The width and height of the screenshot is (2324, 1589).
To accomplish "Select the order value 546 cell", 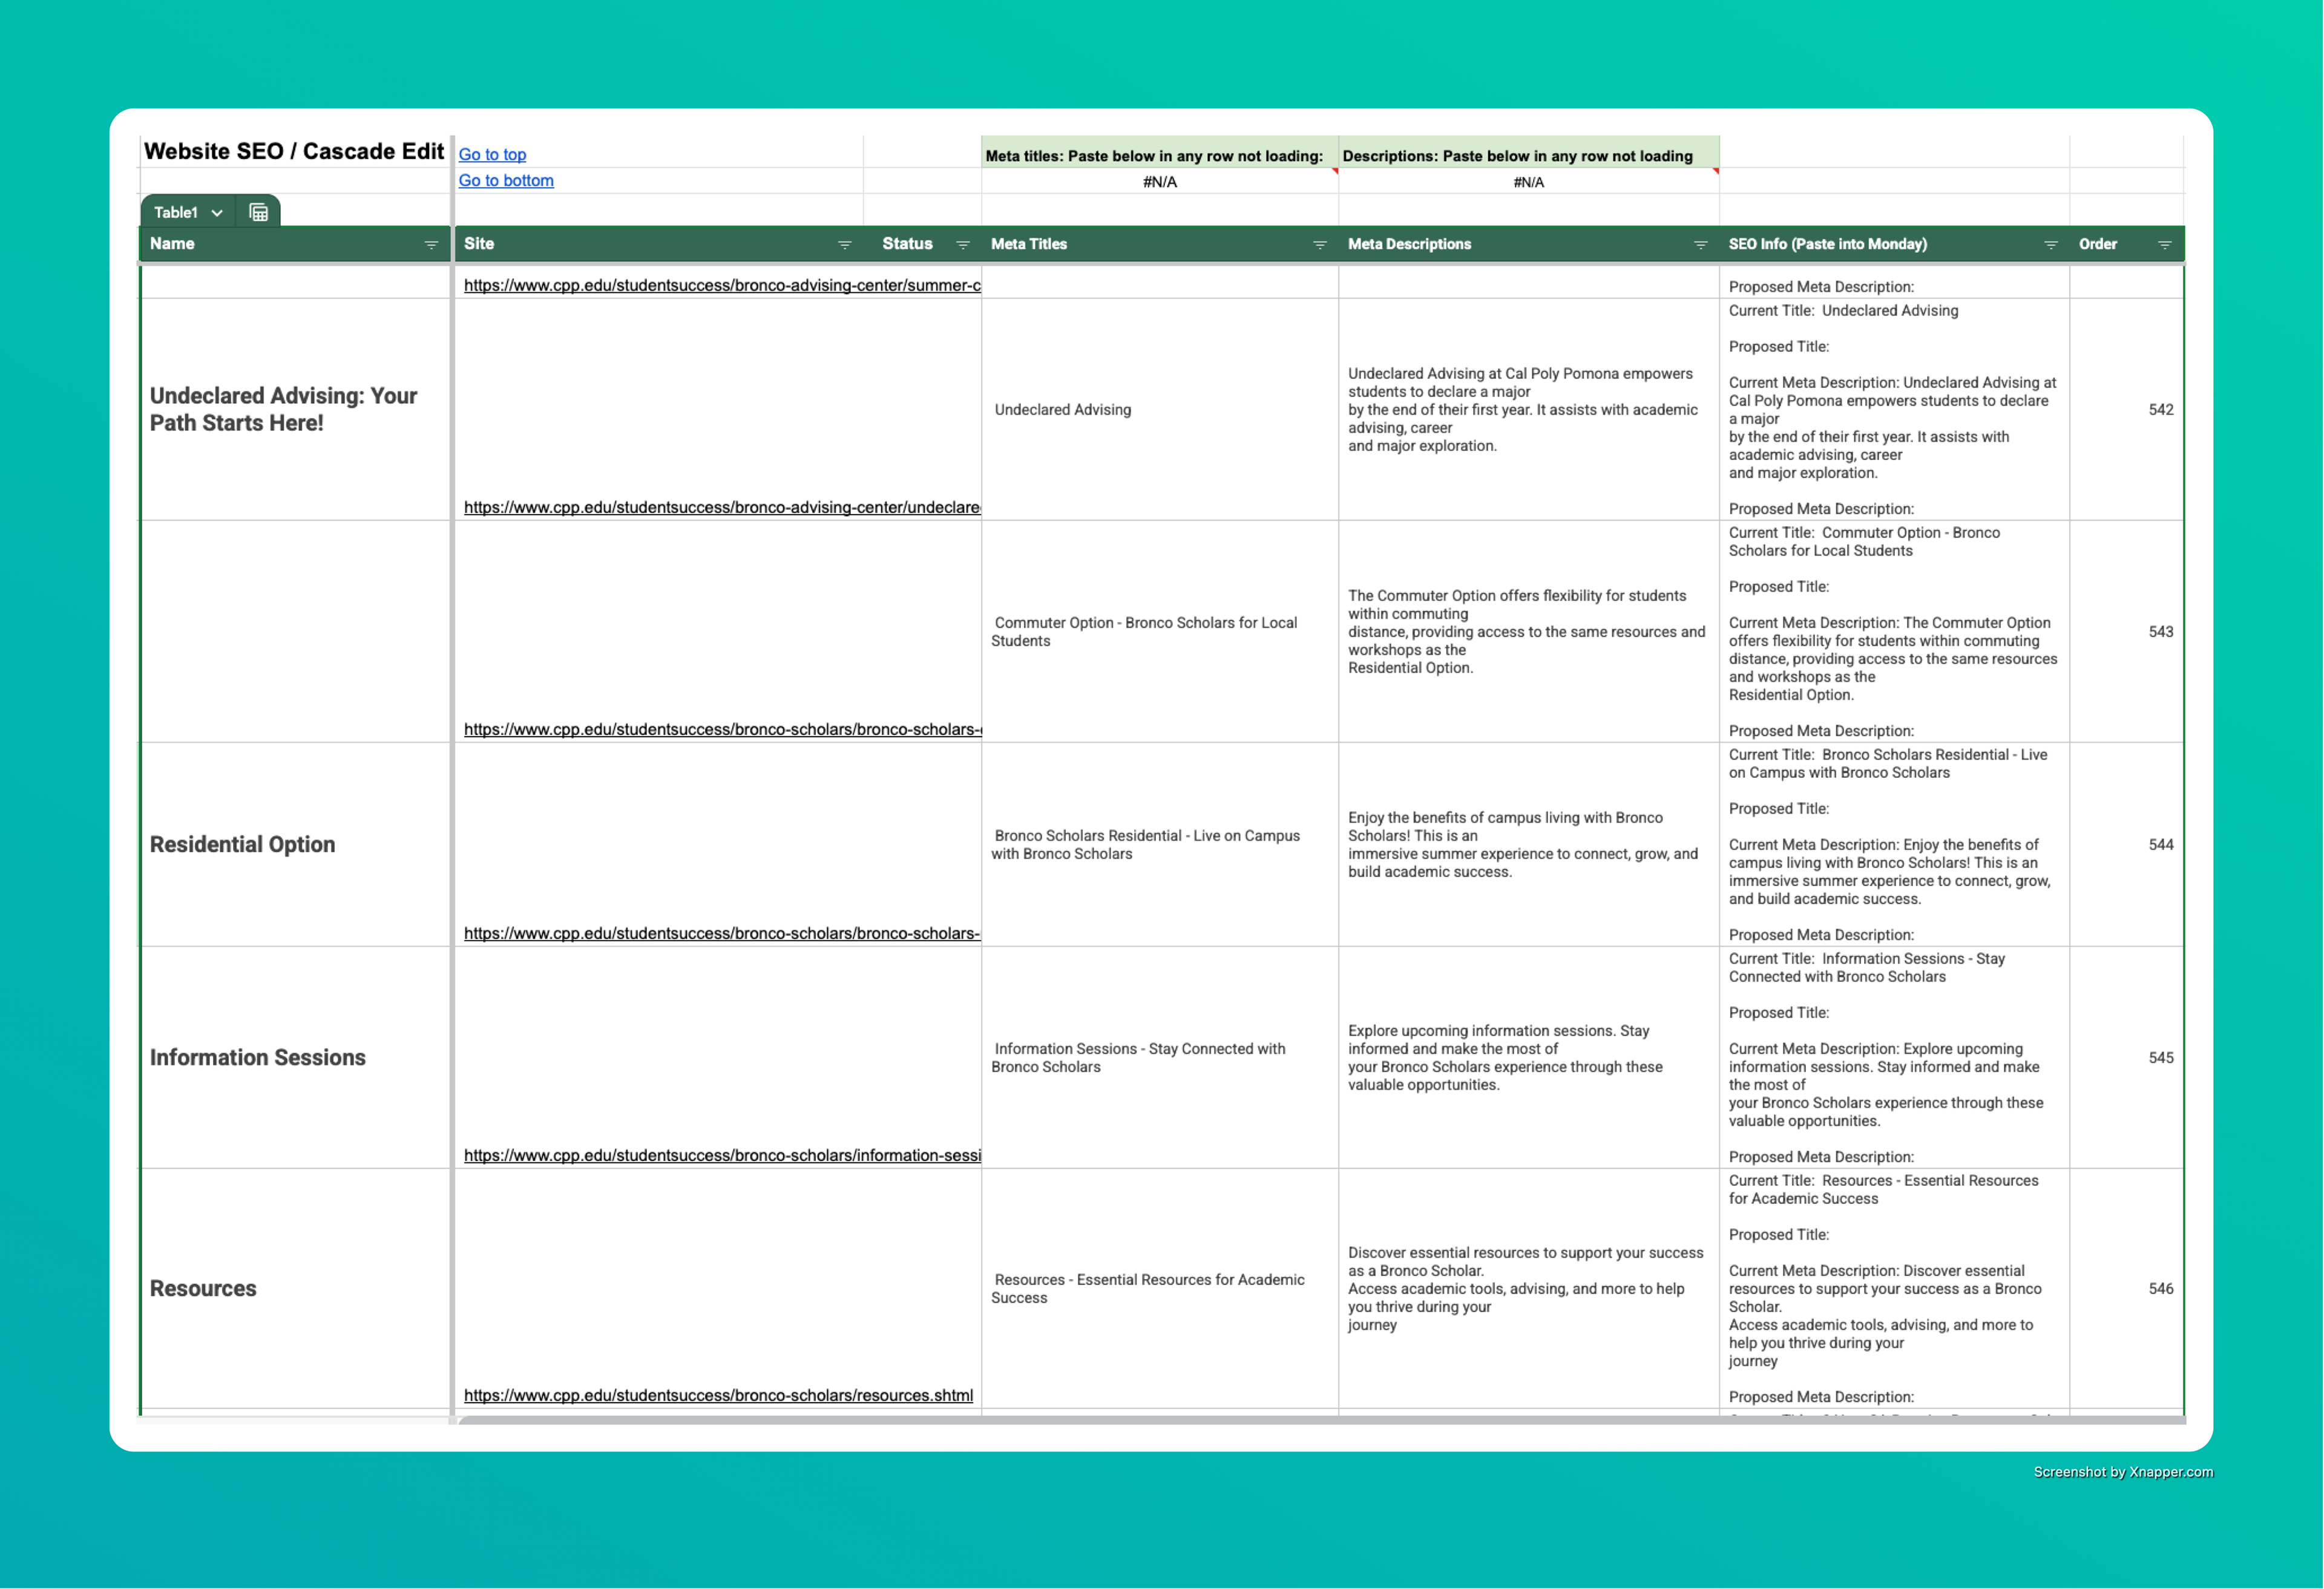I will [x=2126, y=1288].
